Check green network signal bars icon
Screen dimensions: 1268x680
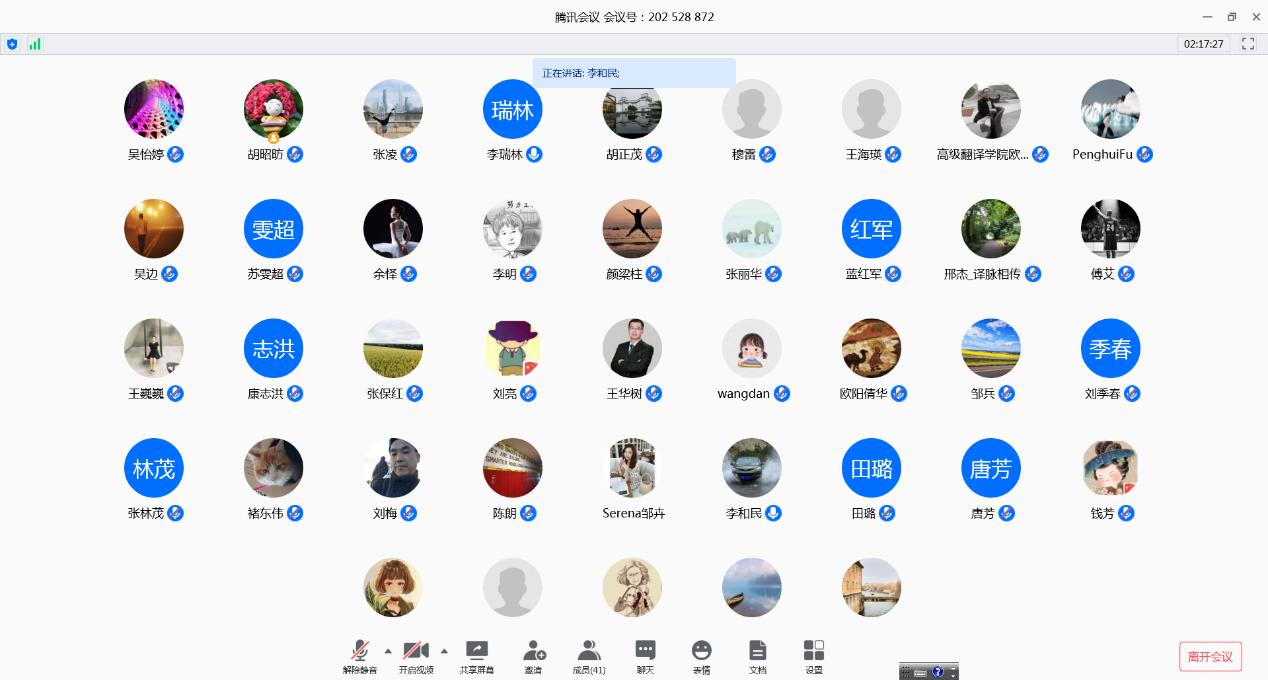(x=35, y=44)
